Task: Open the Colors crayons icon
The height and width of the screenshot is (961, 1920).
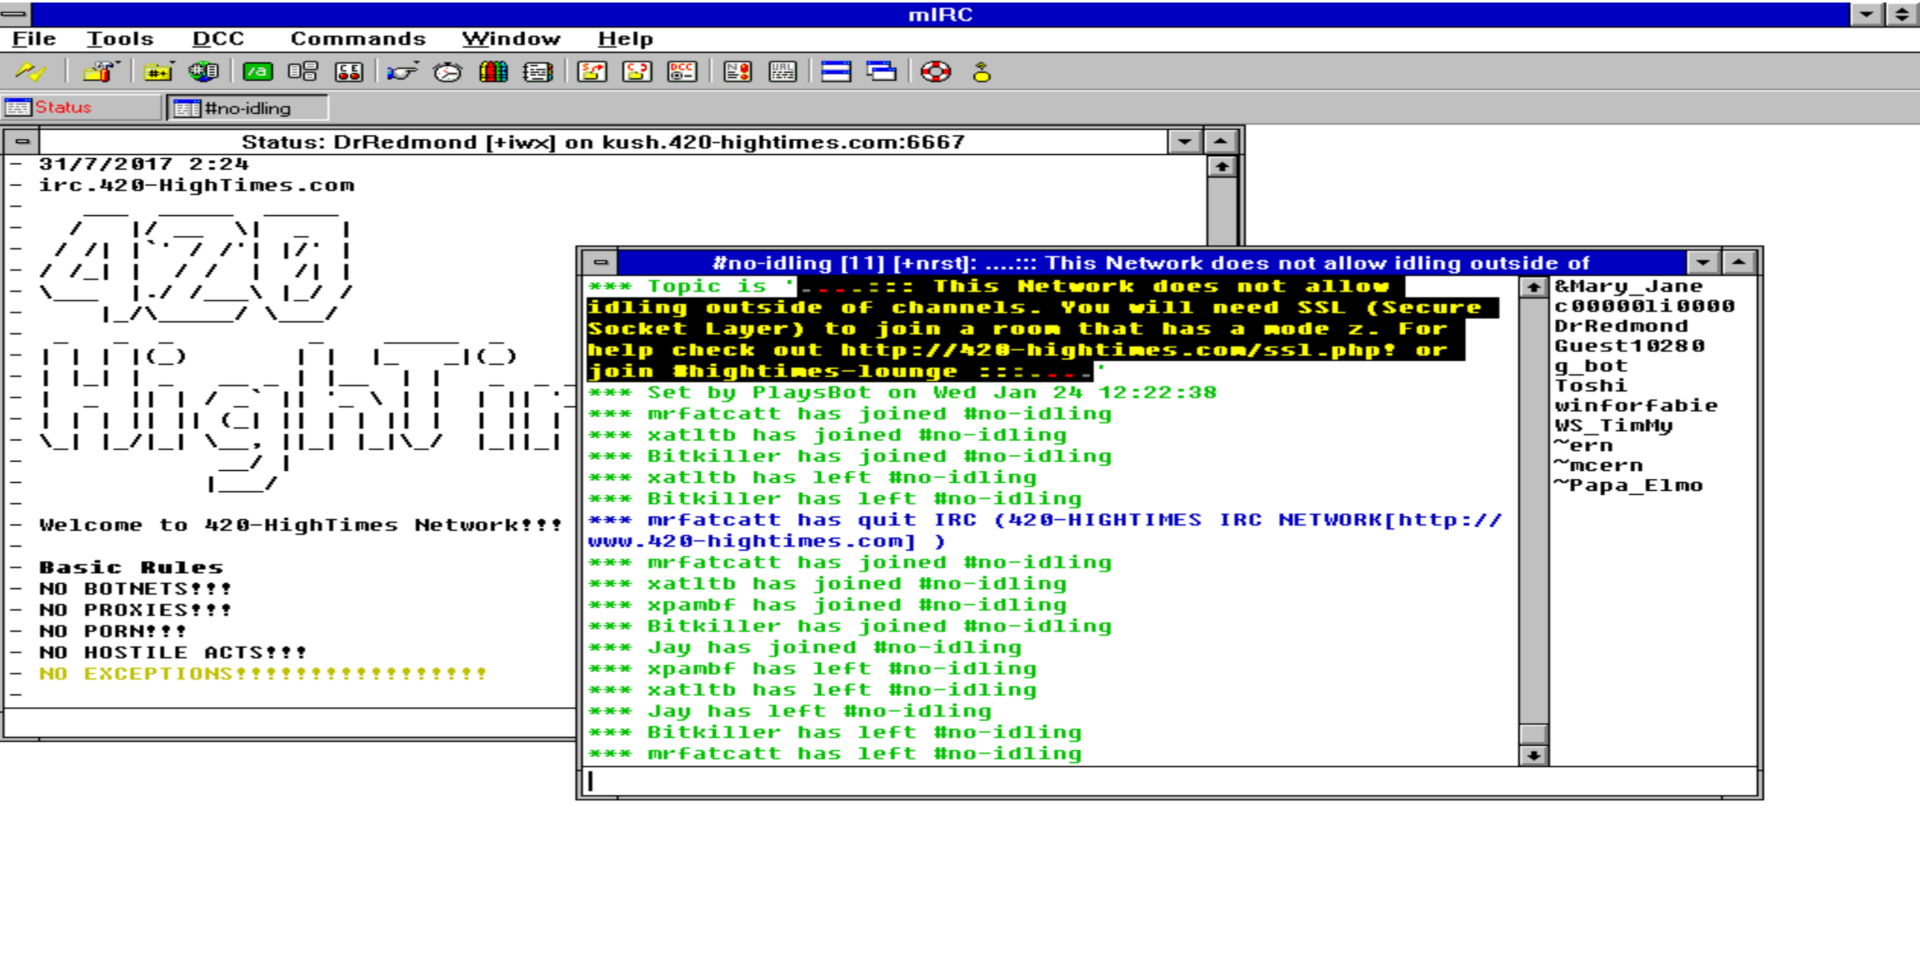Action: click(x=493, y=72)
